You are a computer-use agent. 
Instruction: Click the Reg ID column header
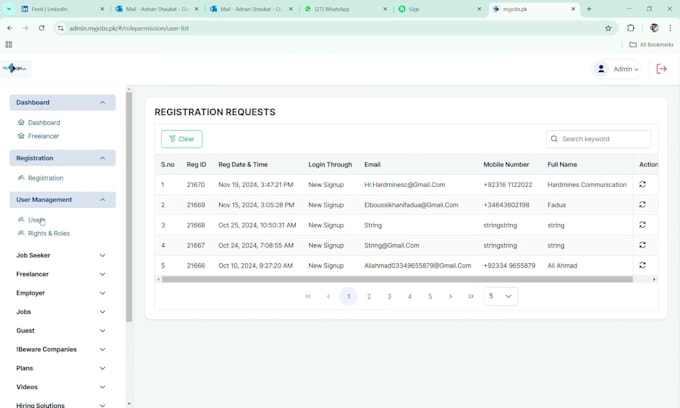pos(196,165)
